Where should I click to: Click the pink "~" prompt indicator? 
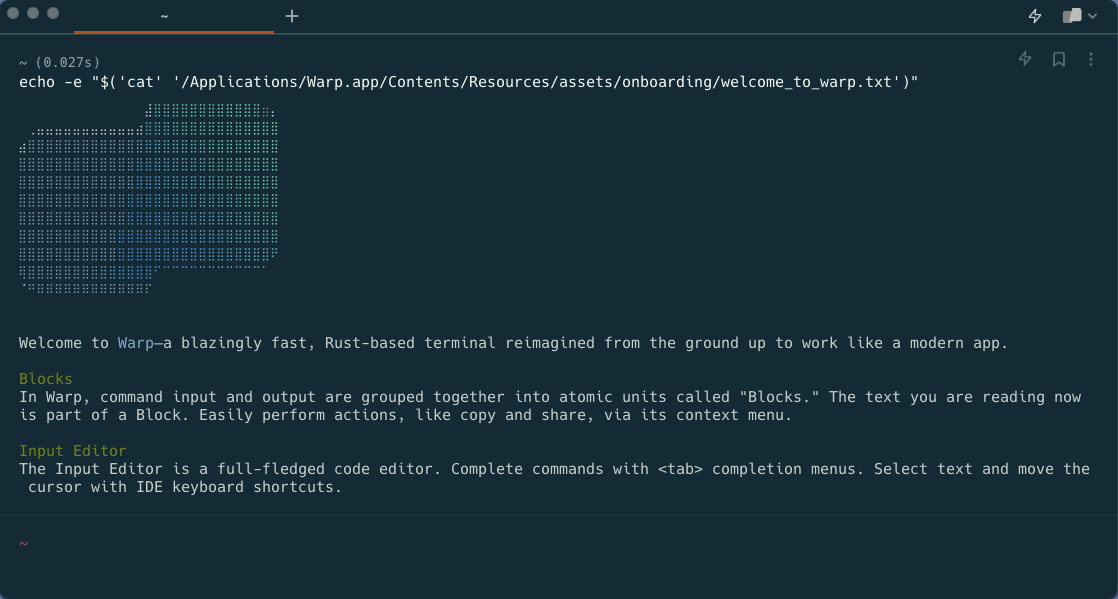point(23,544)
